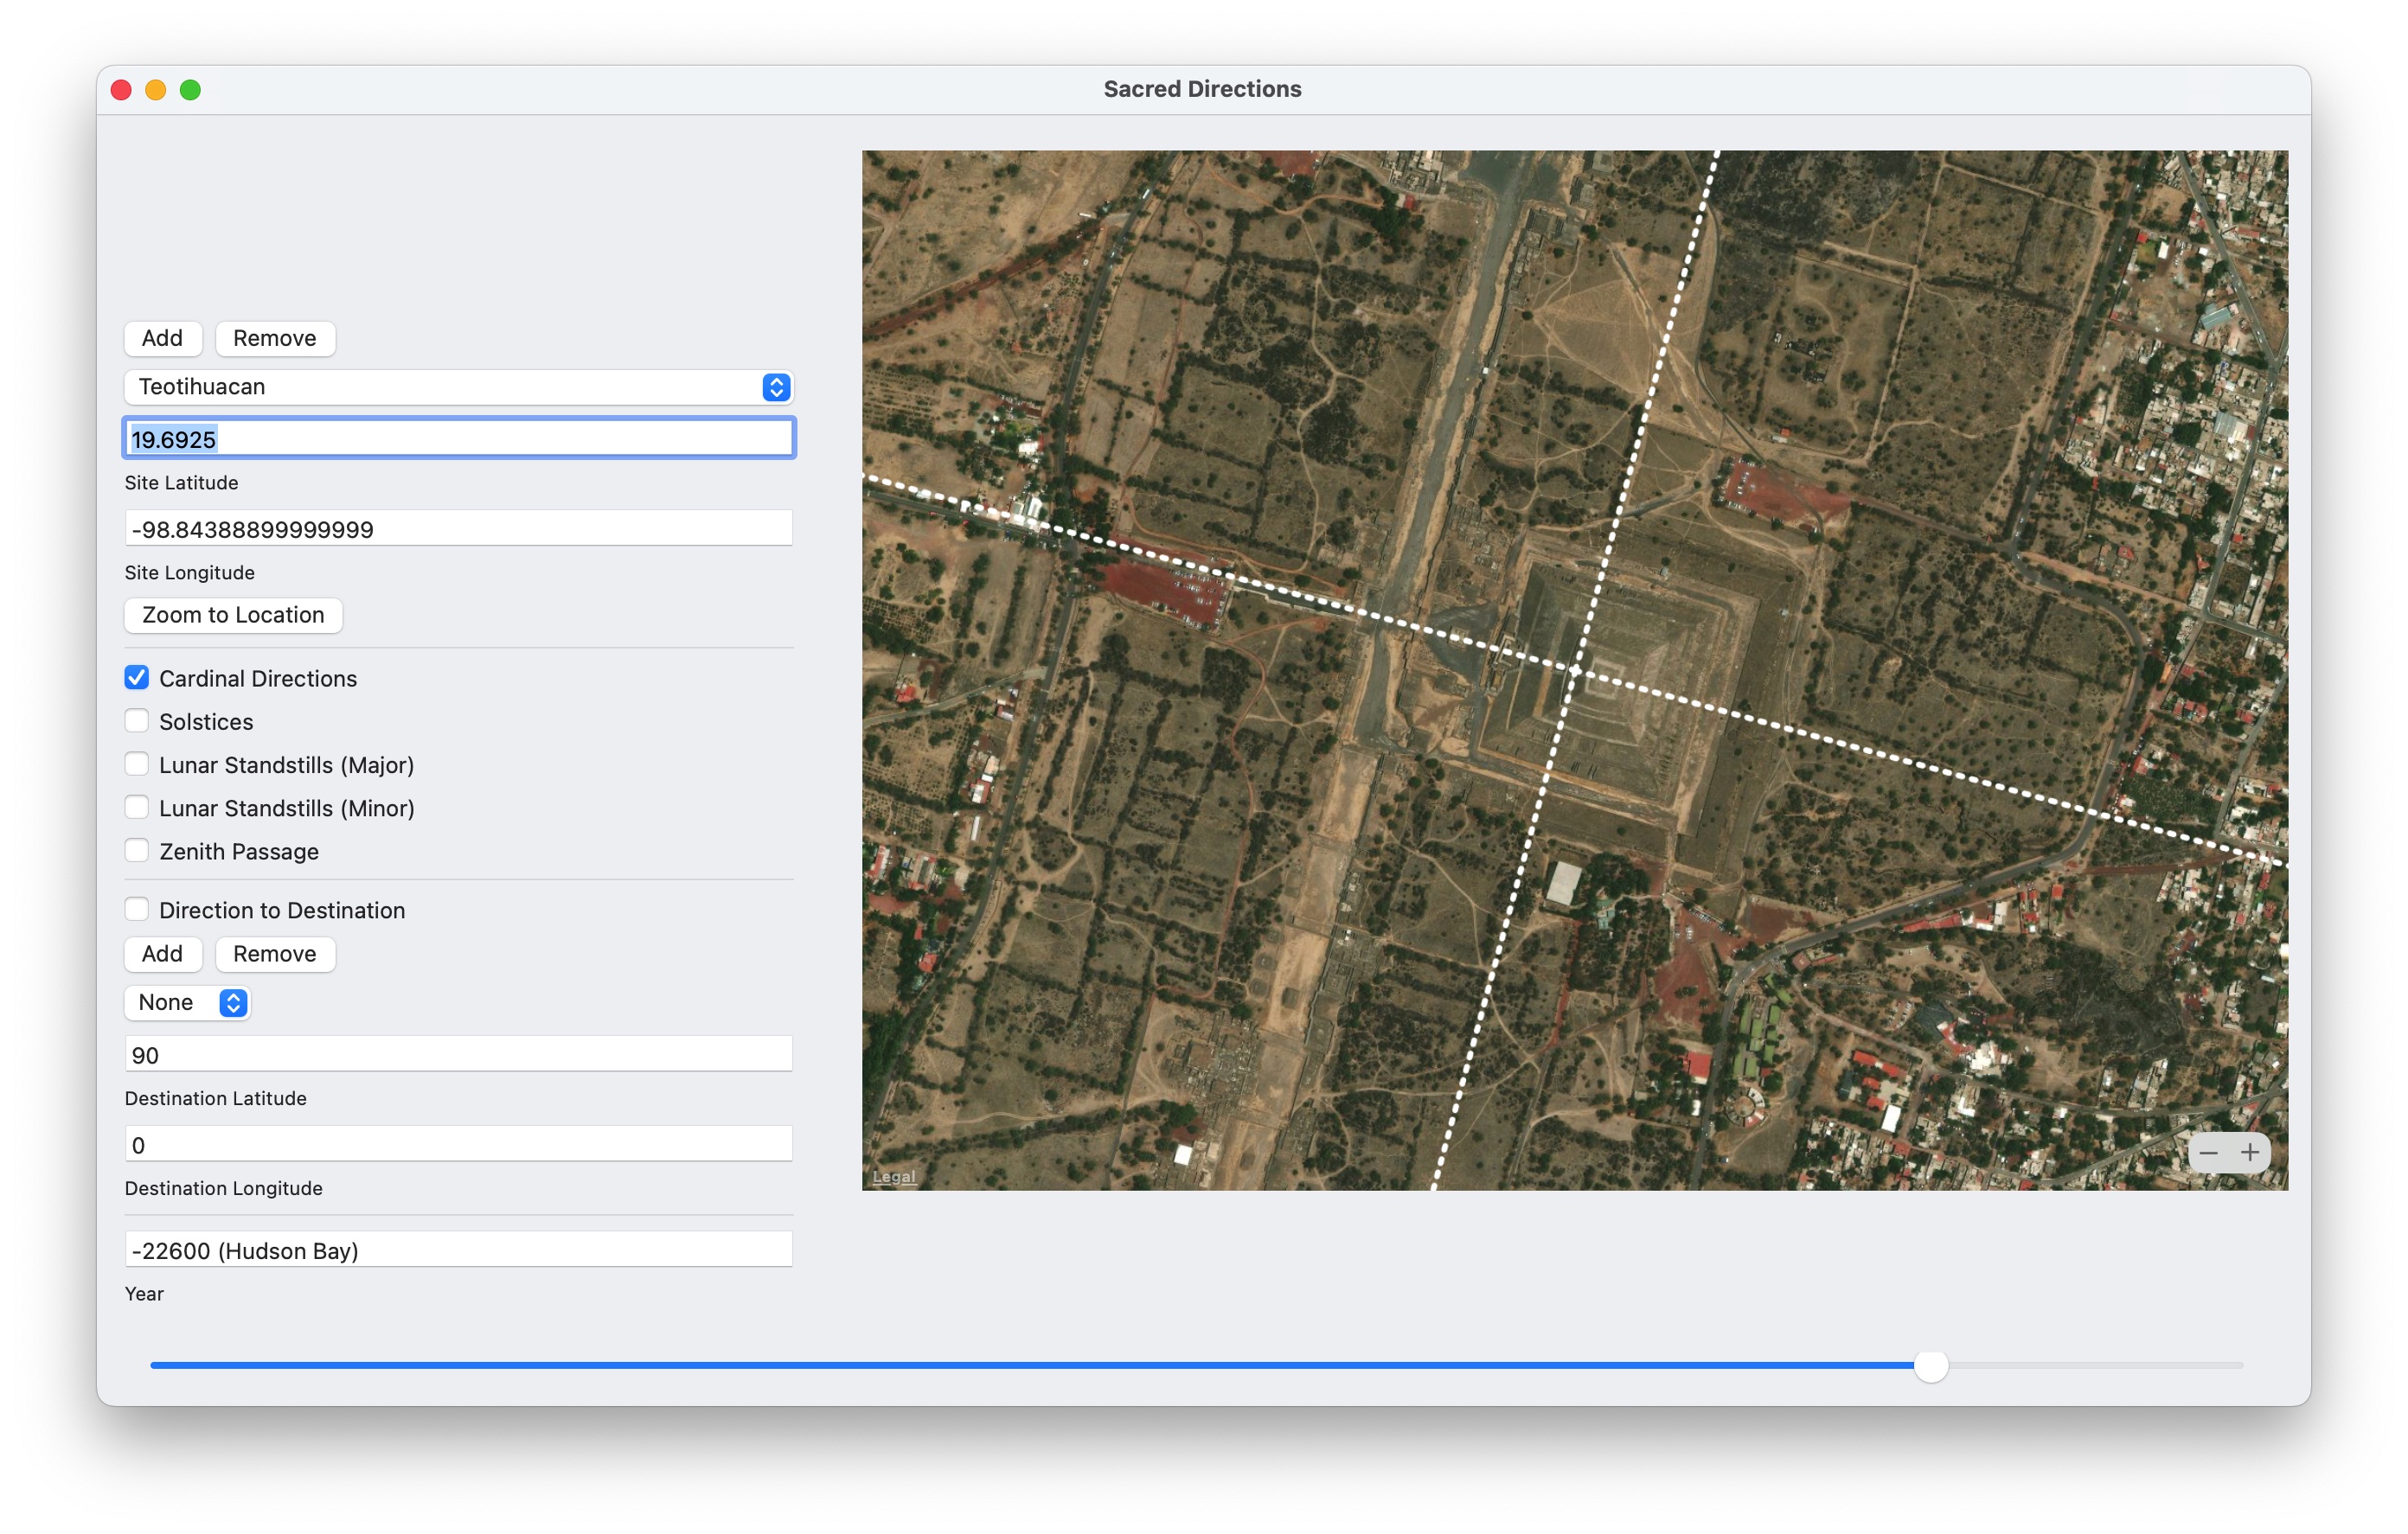Turn on Lunar Standstills (Minor)
This screenshot has width=2408, height=1534.
point(137,807)
